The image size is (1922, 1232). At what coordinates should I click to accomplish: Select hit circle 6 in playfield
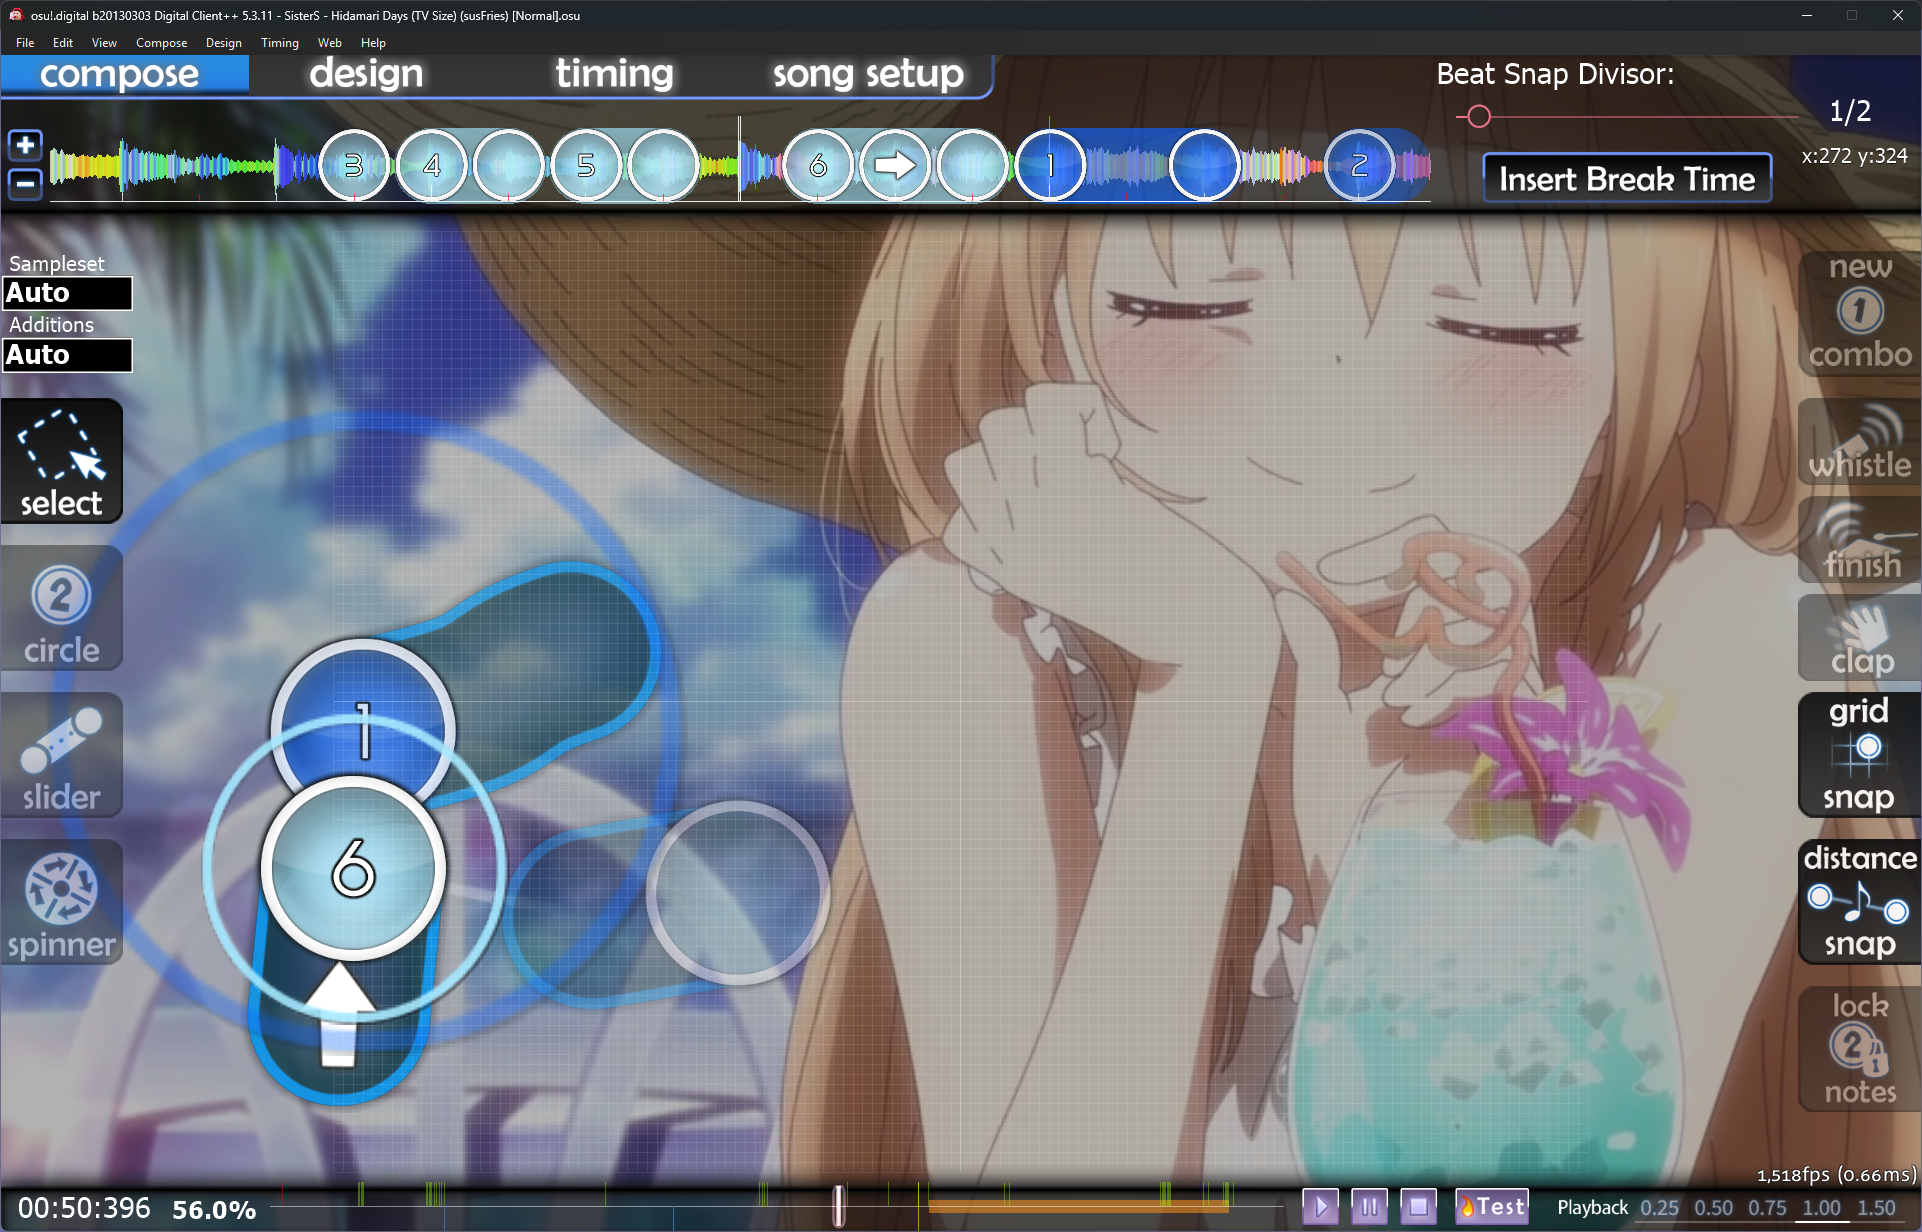(x=353, y=867)
